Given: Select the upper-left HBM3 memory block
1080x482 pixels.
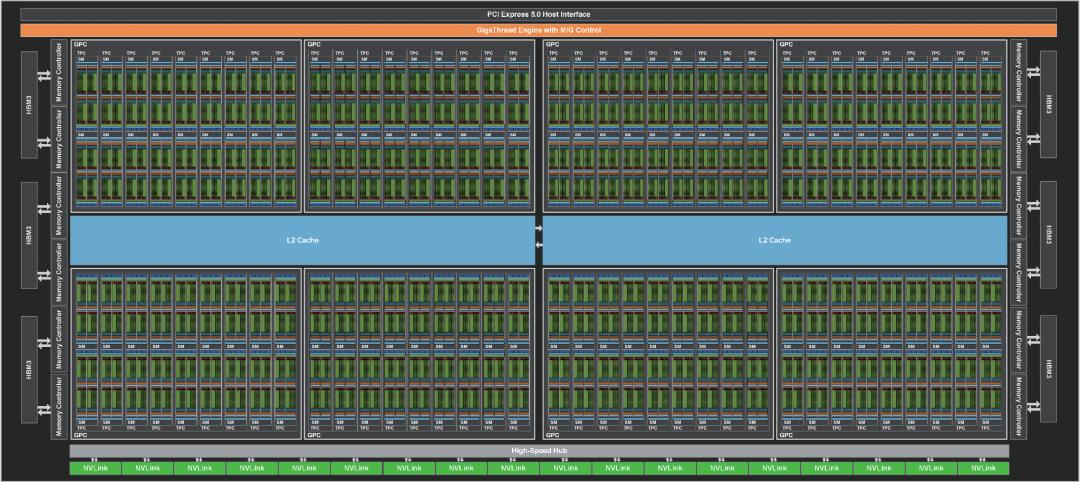Looking at the screenshot, I should click(x=29, y=105).
